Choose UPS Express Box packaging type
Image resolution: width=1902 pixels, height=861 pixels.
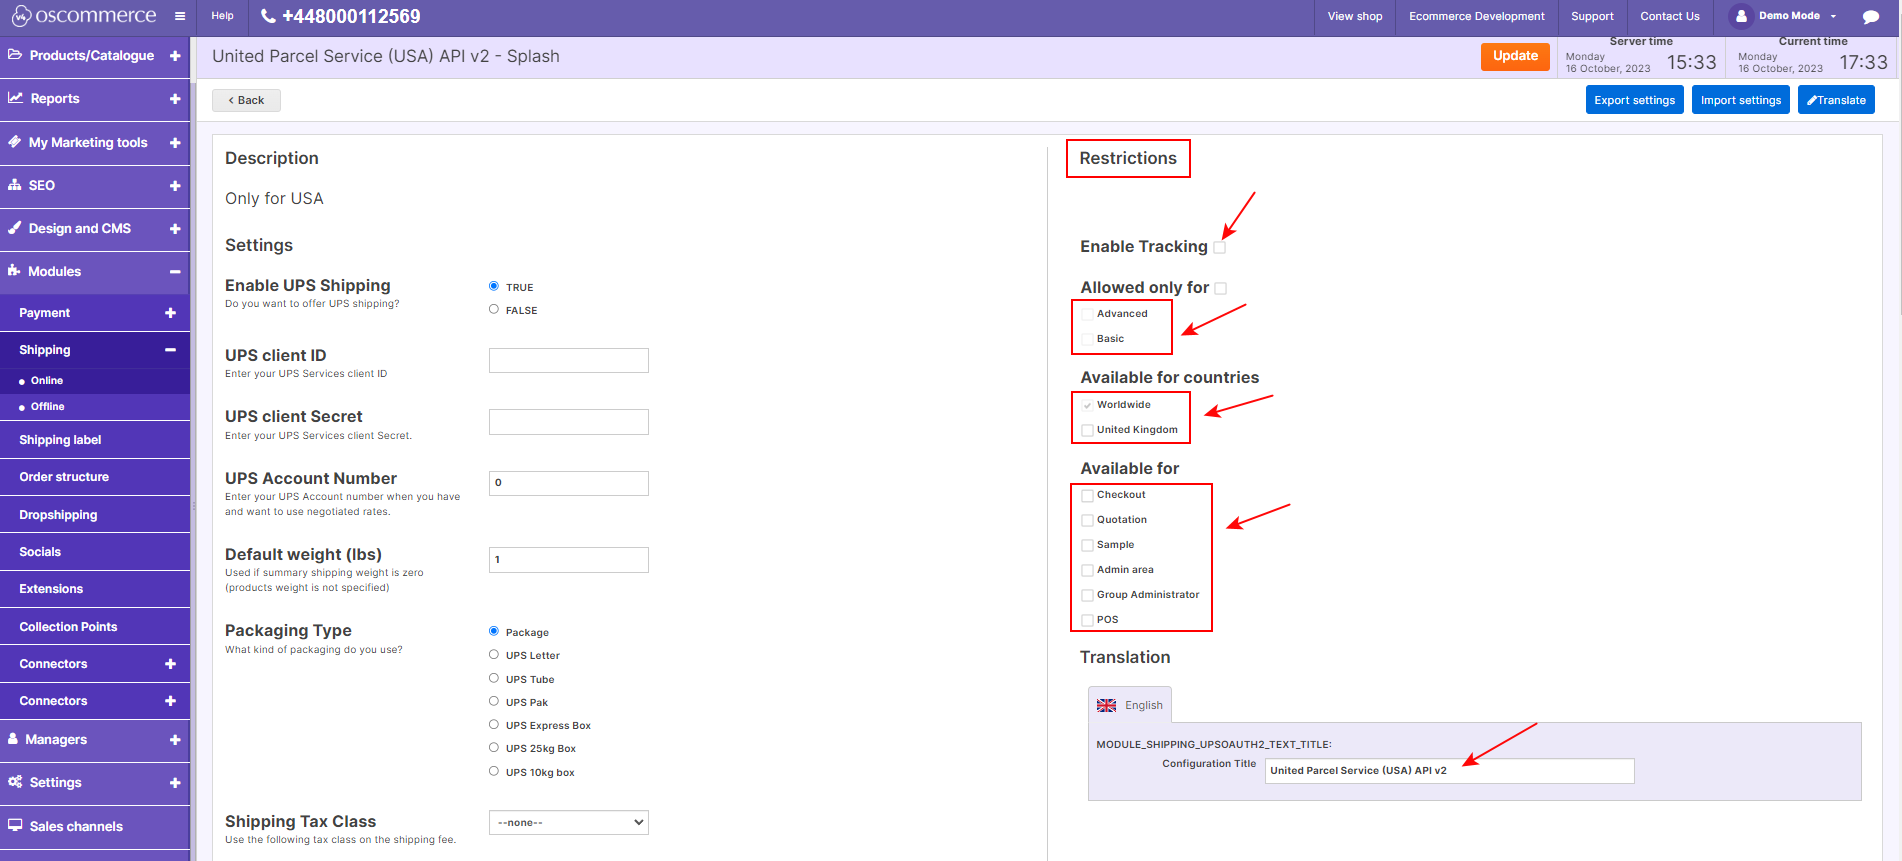tap(494, 725)
